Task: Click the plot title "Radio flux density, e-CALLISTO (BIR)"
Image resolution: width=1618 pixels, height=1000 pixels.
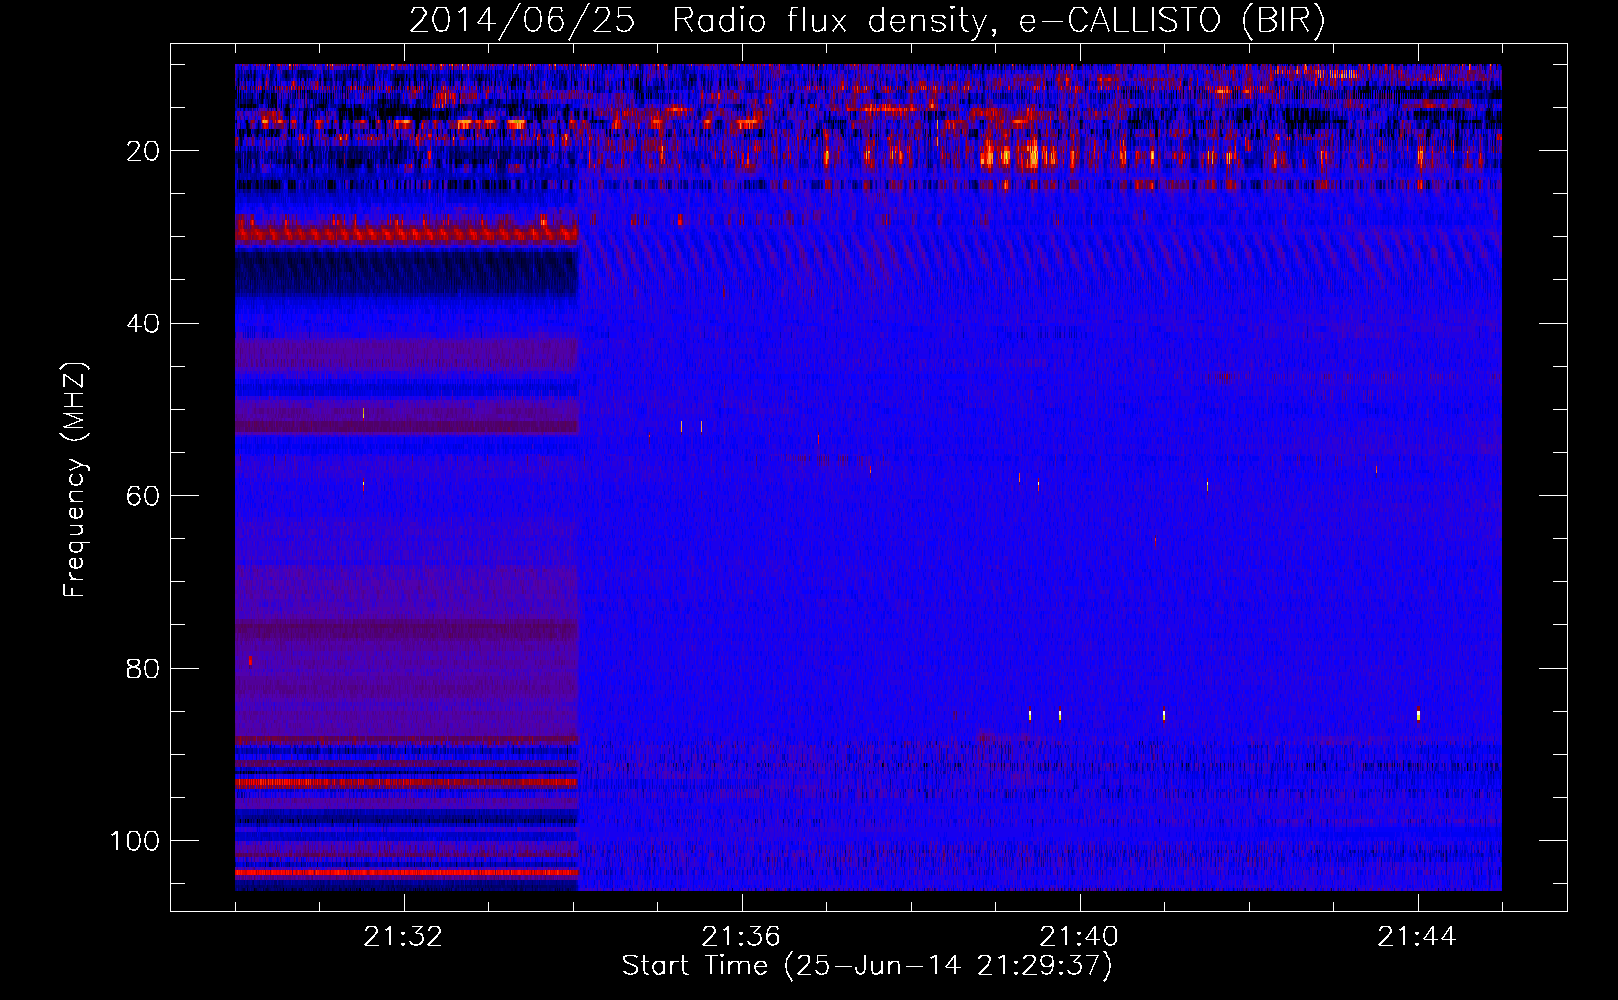Action: click(998, 21)
